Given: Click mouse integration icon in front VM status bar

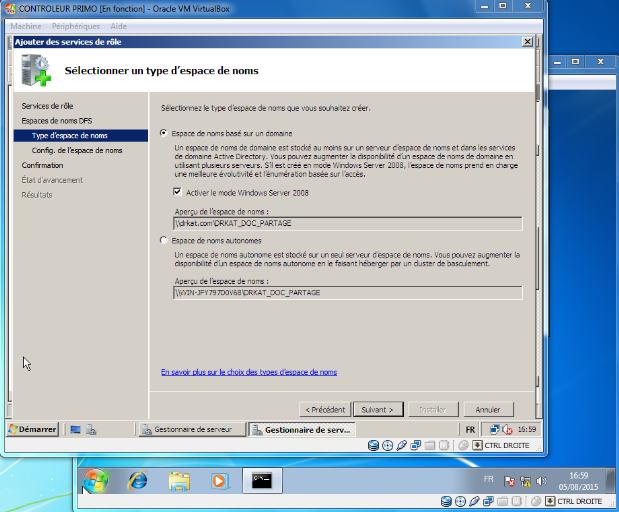Looking at the screenshot, I should (x=463, y=446).
